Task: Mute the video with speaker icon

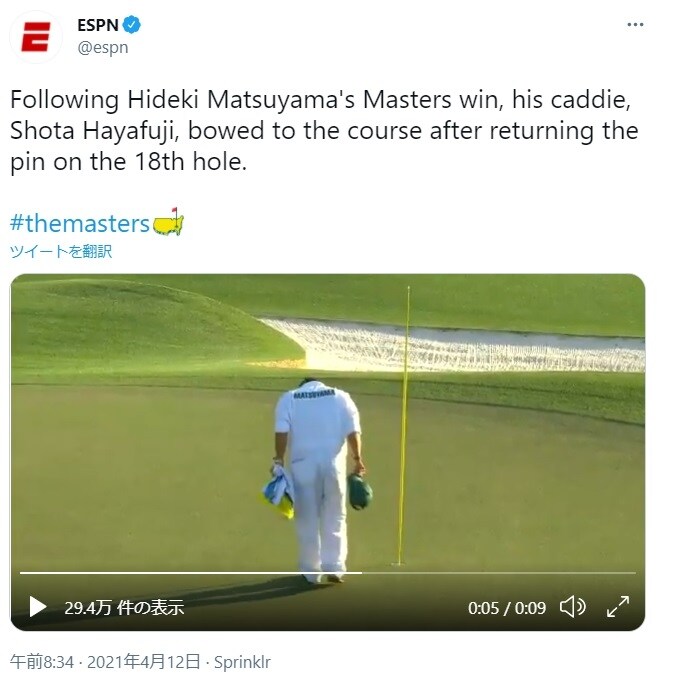Action: (x=571, y=606)
